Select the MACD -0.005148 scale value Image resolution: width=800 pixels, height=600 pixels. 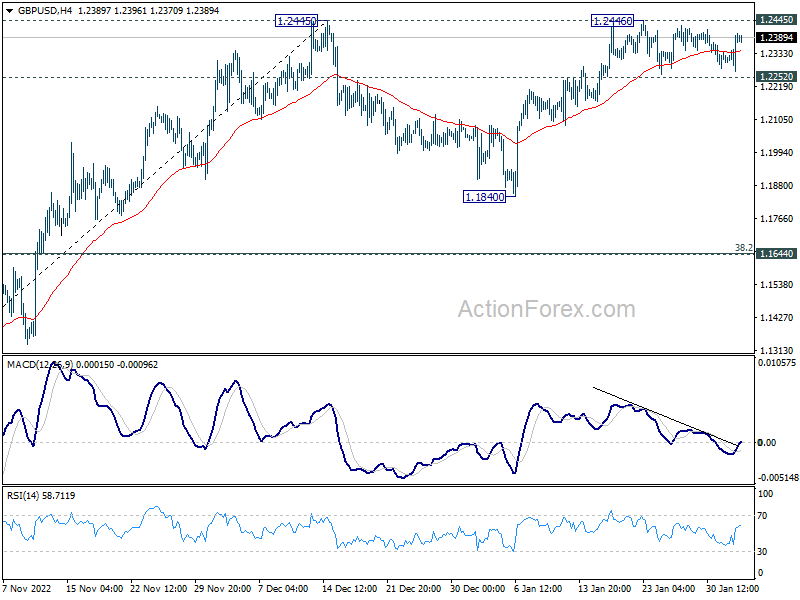(778, 478)
